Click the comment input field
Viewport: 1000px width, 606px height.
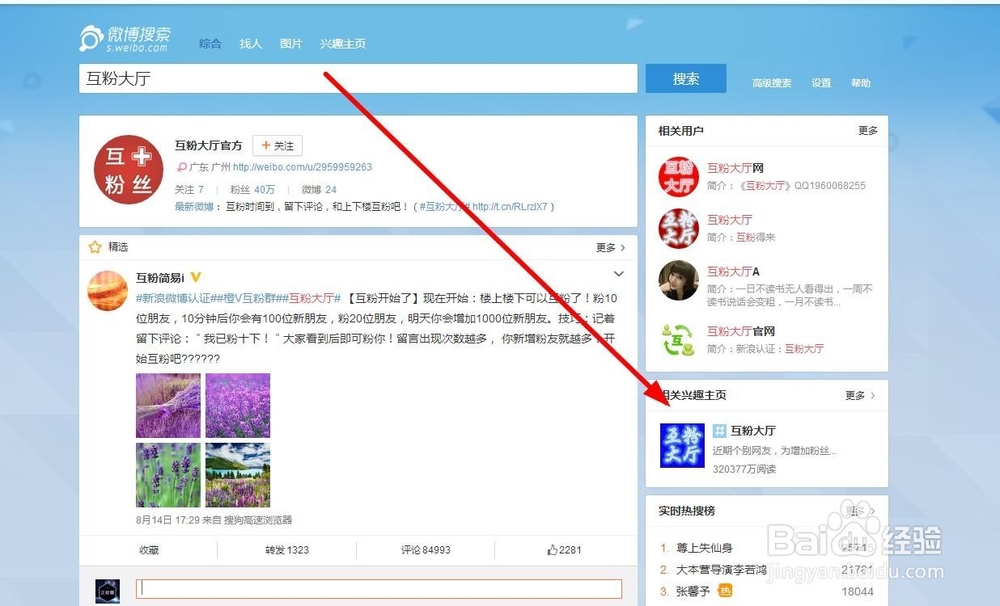pyautogui.click(x=379, y=589)
